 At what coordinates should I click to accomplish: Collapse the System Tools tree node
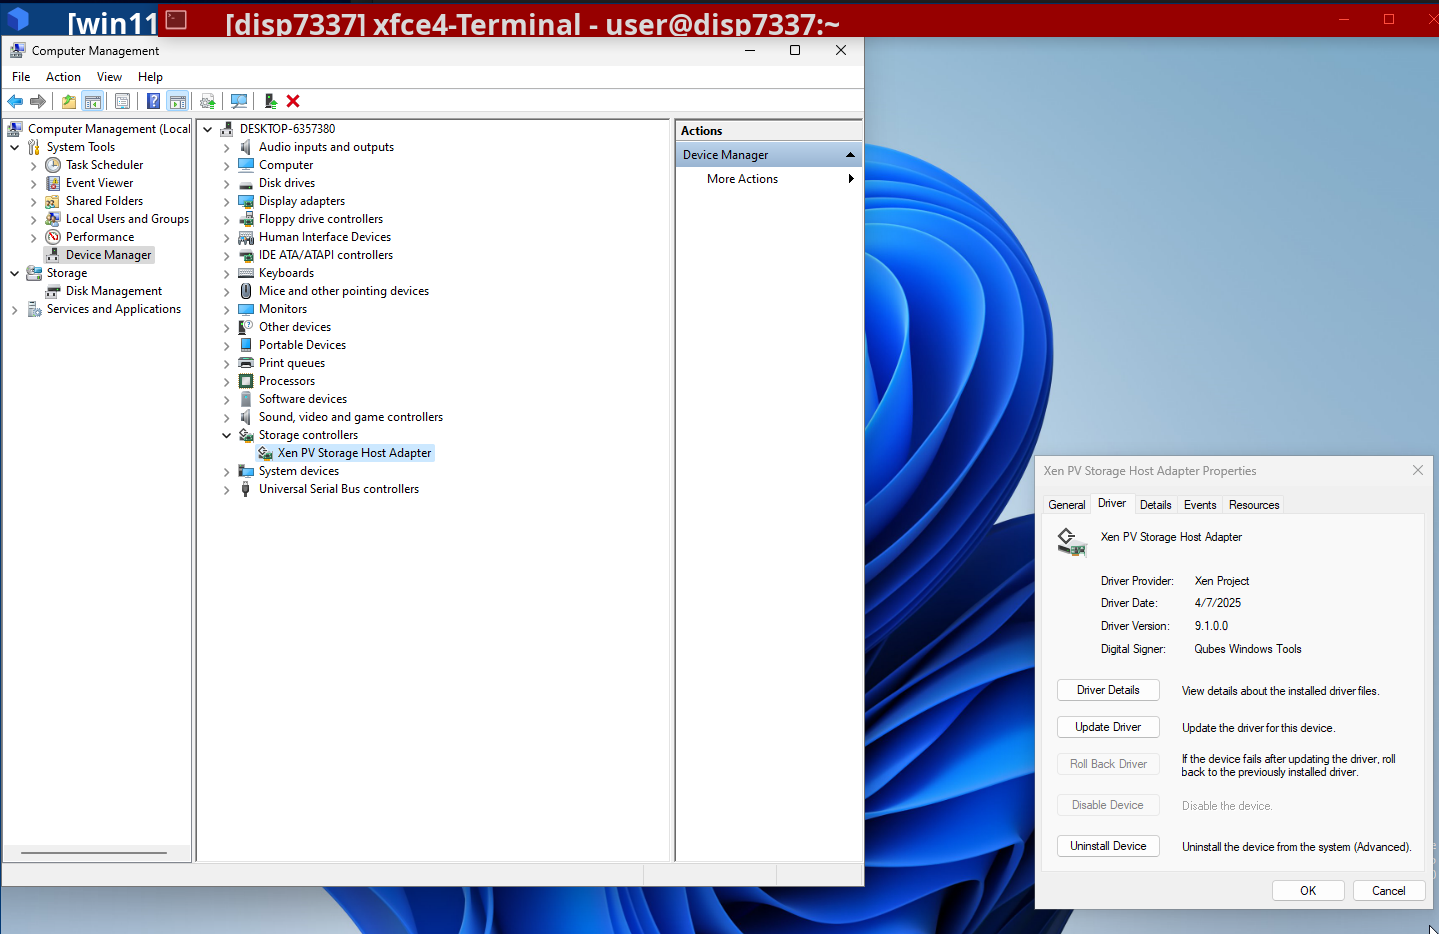click(x=15, y=147)
